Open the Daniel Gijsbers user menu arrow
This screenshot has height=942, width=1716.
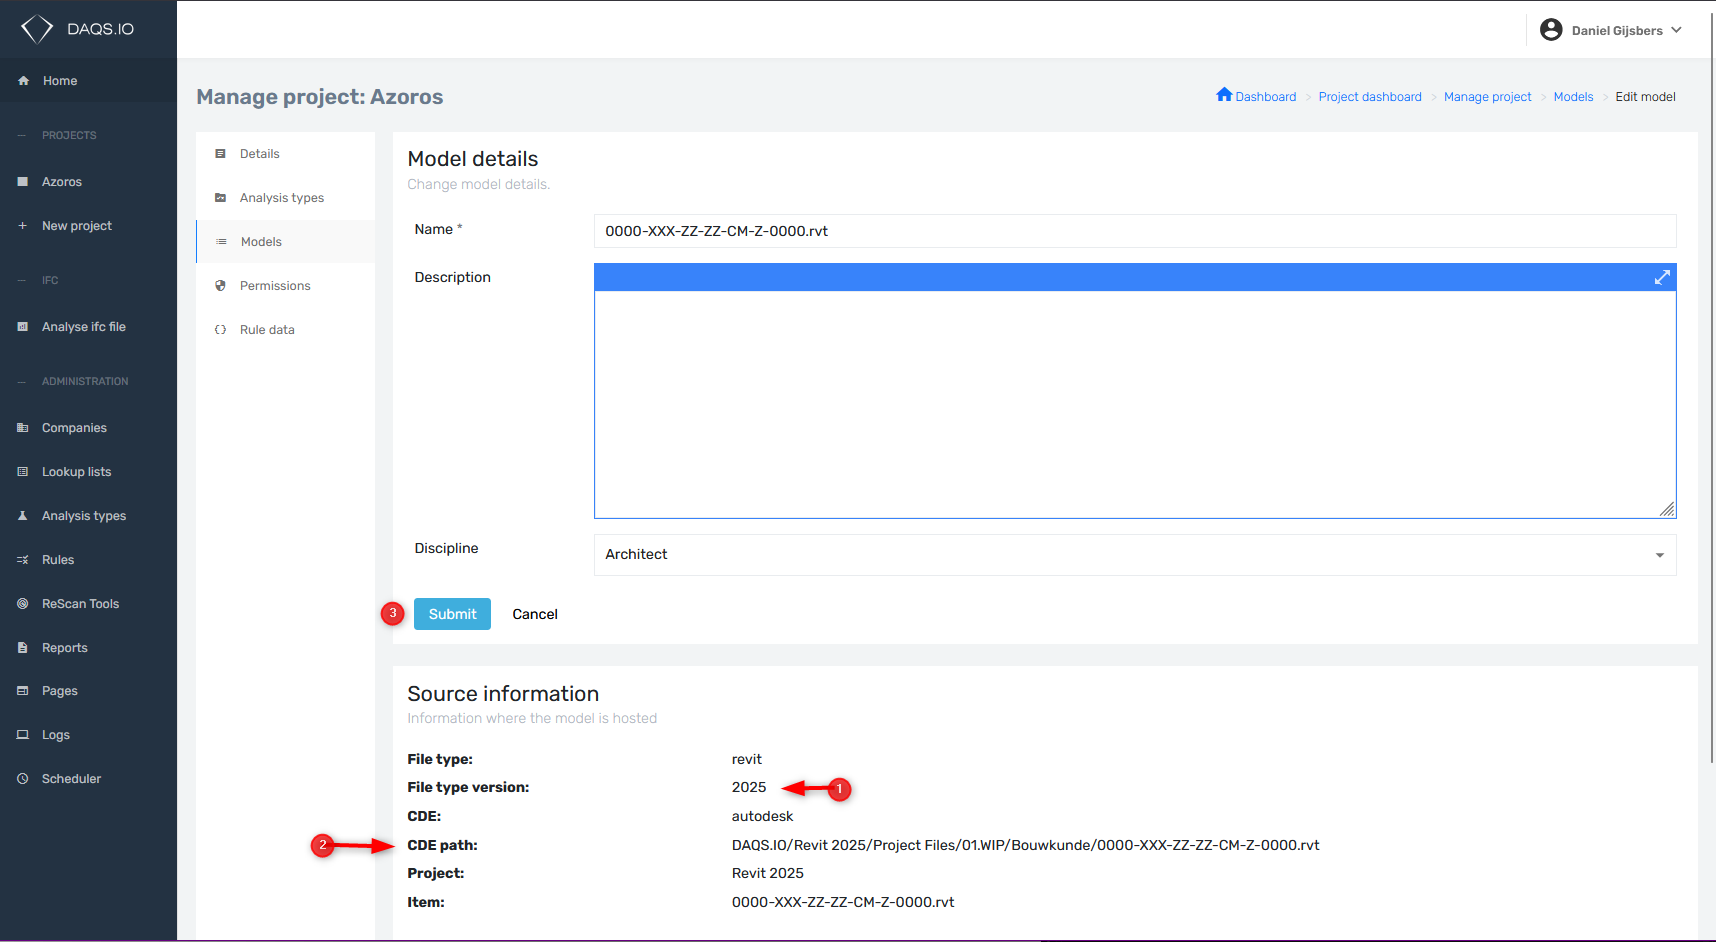click(1677, 30)
